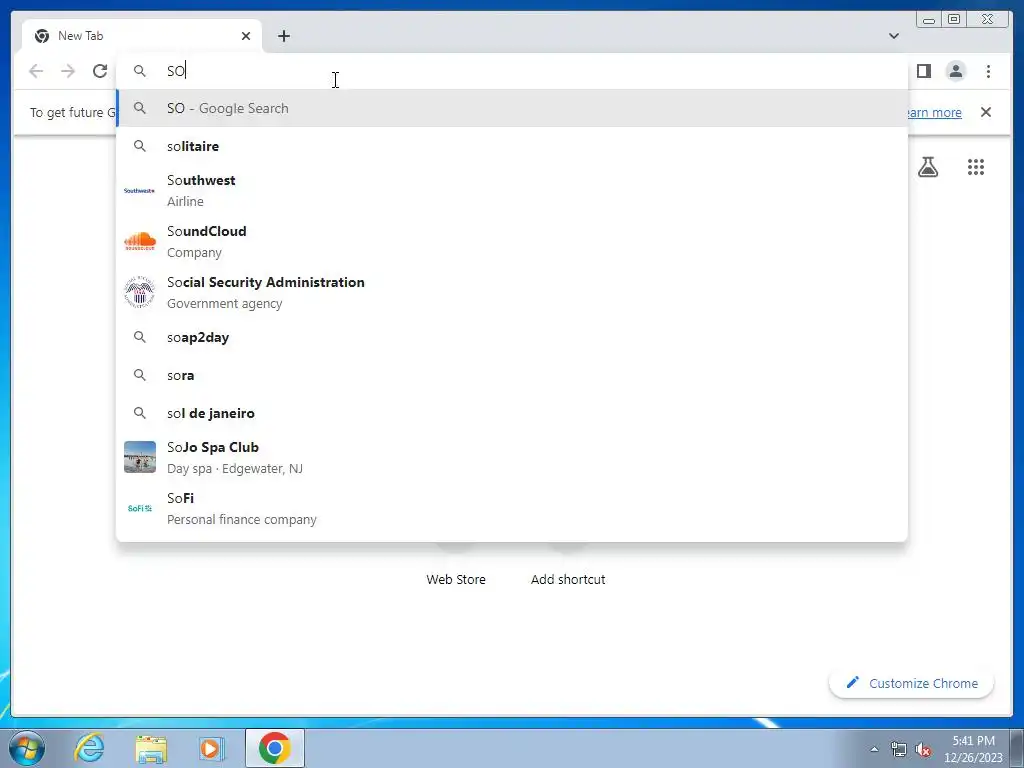
Task: Pick the SoundCloud Company suggestion
Action: pos(511,242)
